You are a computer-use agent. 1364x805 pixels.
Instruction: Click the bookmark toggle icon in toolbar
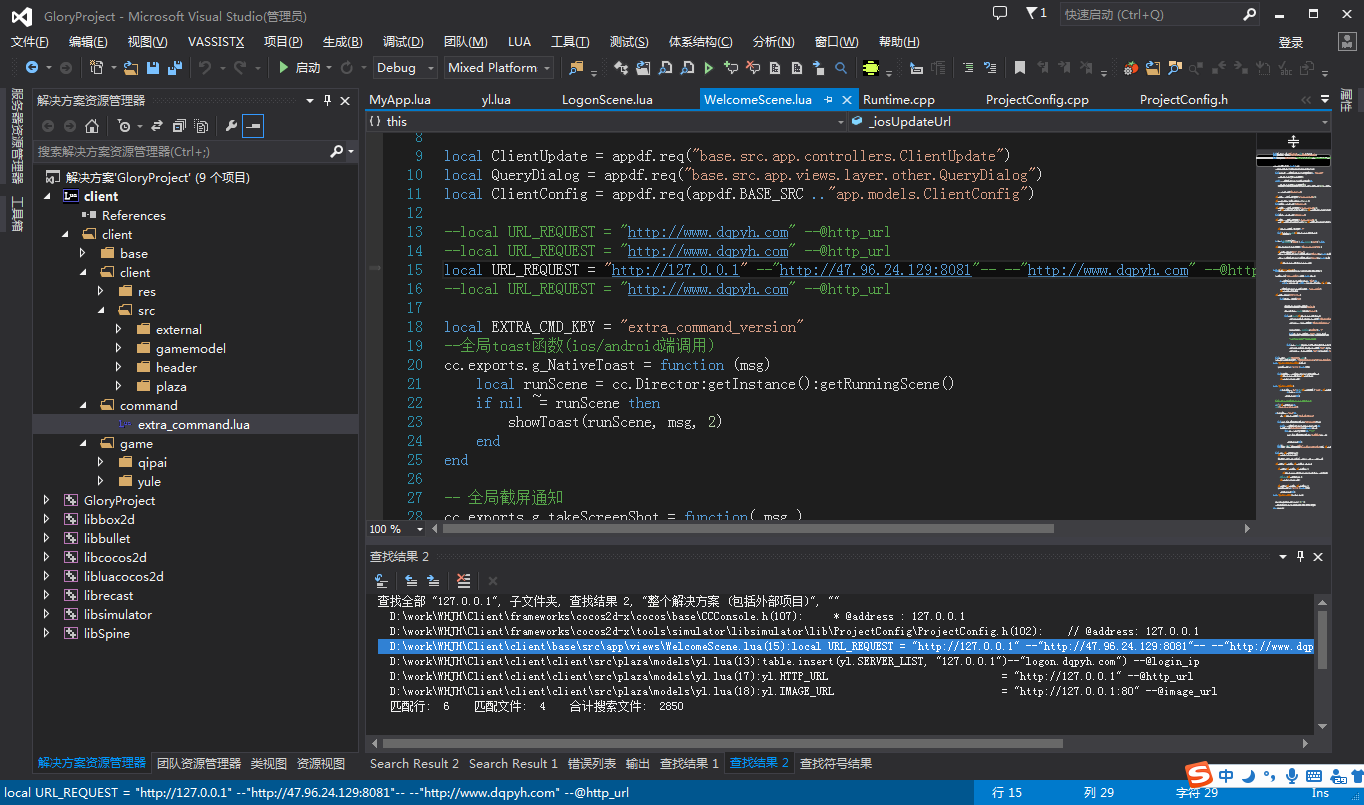point(1019,68)
